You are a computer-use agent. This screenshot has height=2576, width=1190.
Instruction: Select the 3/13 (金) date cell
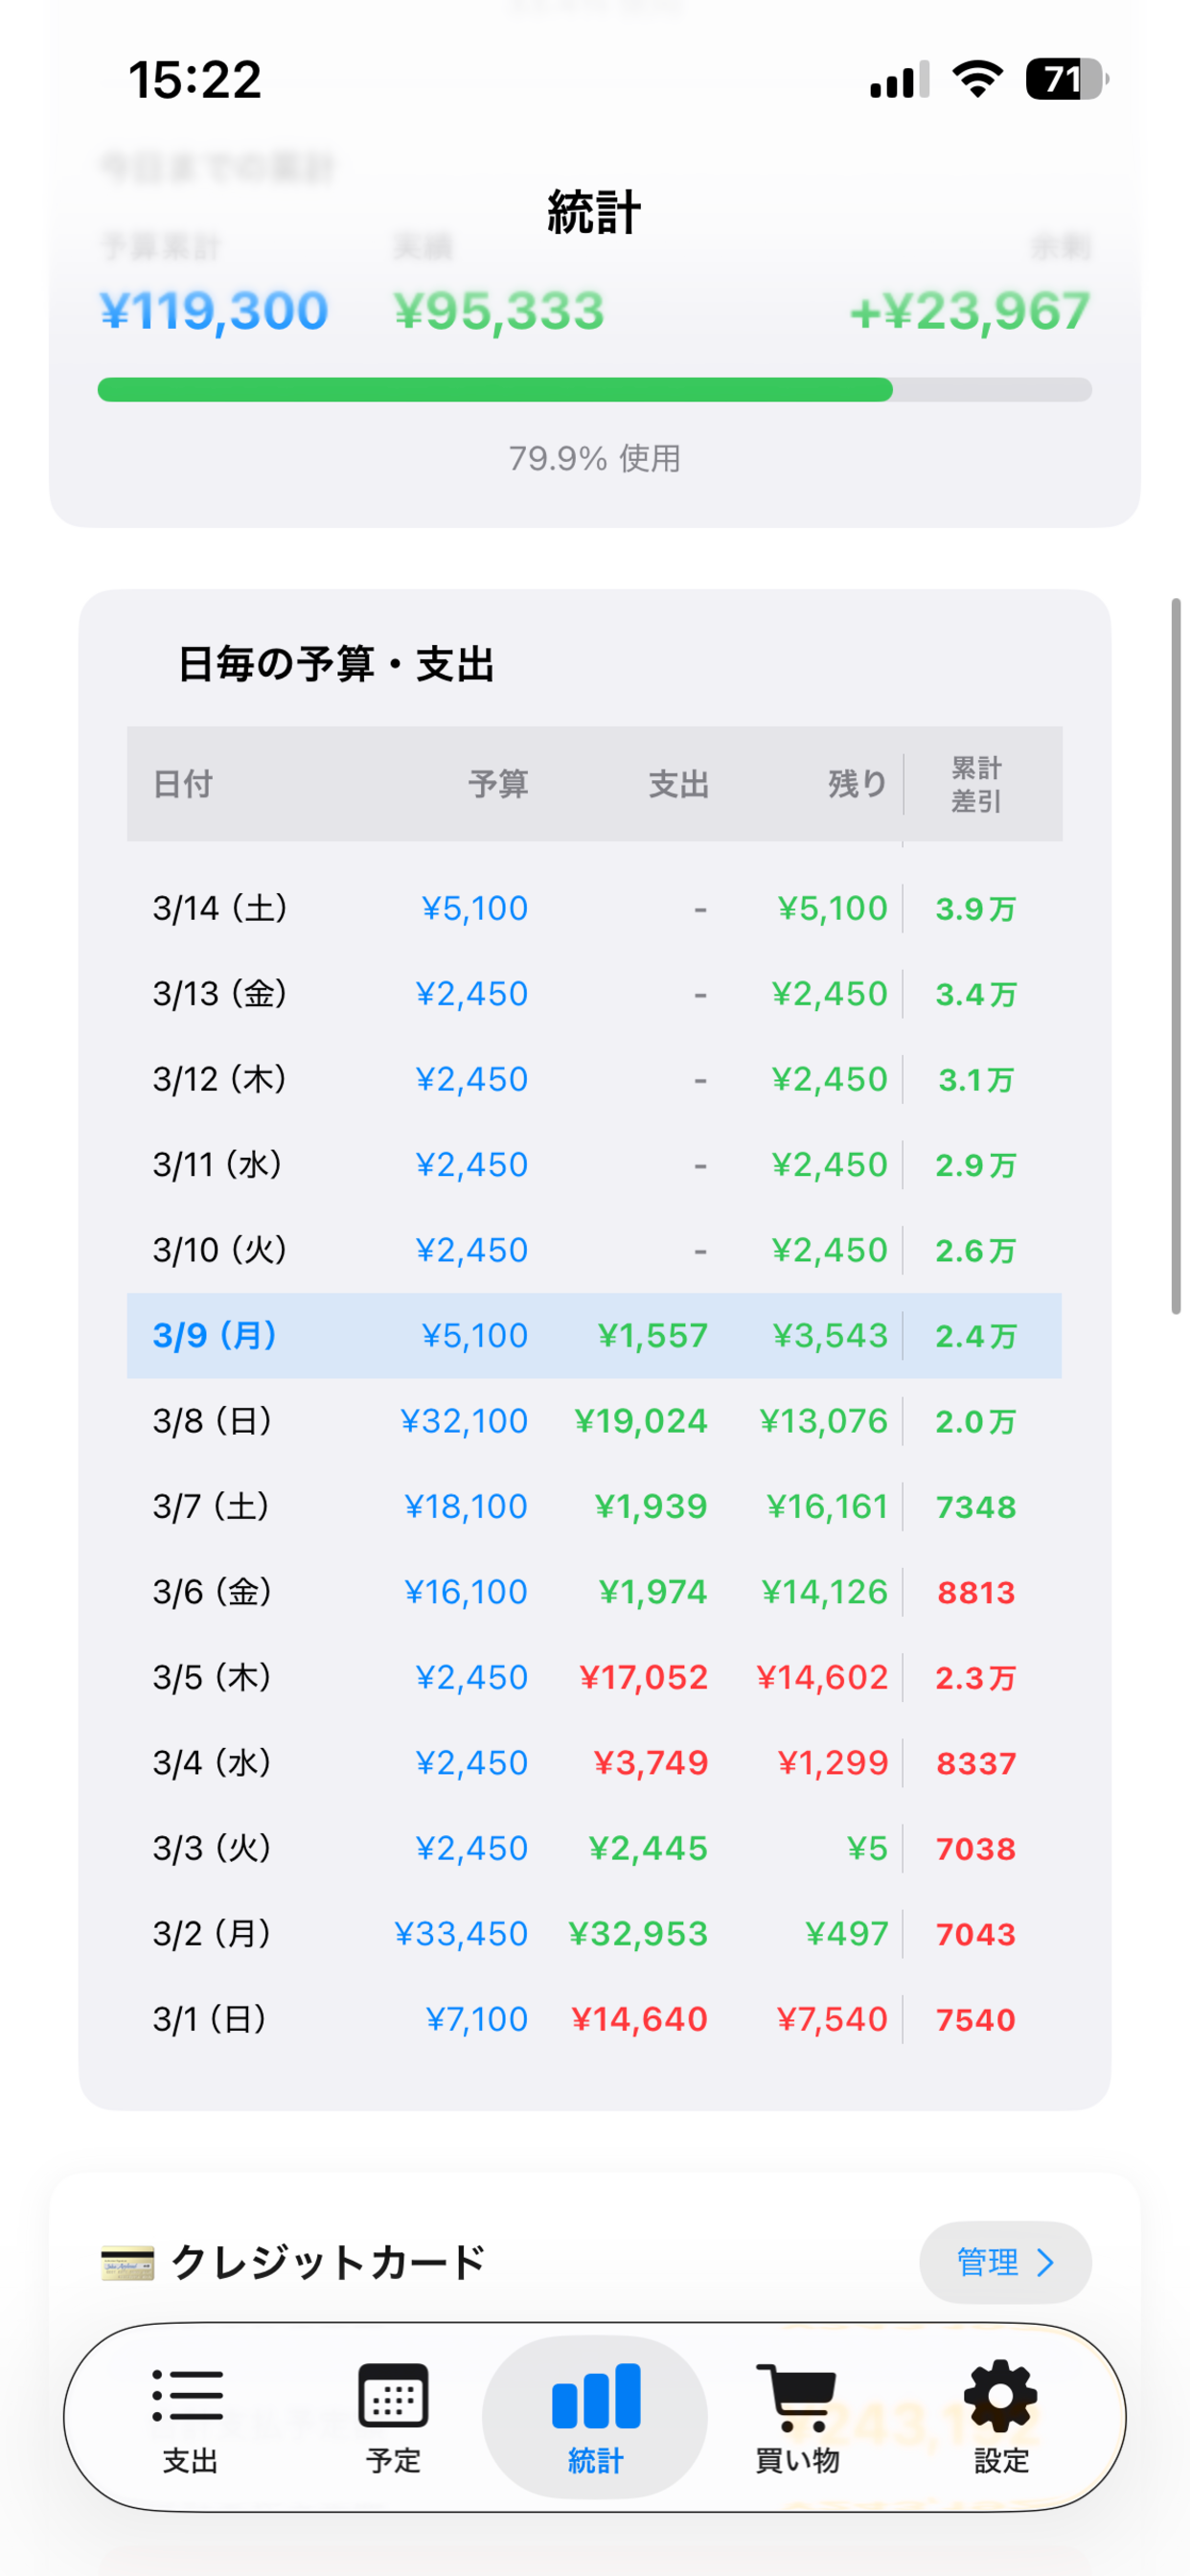(x=220, y=994)
